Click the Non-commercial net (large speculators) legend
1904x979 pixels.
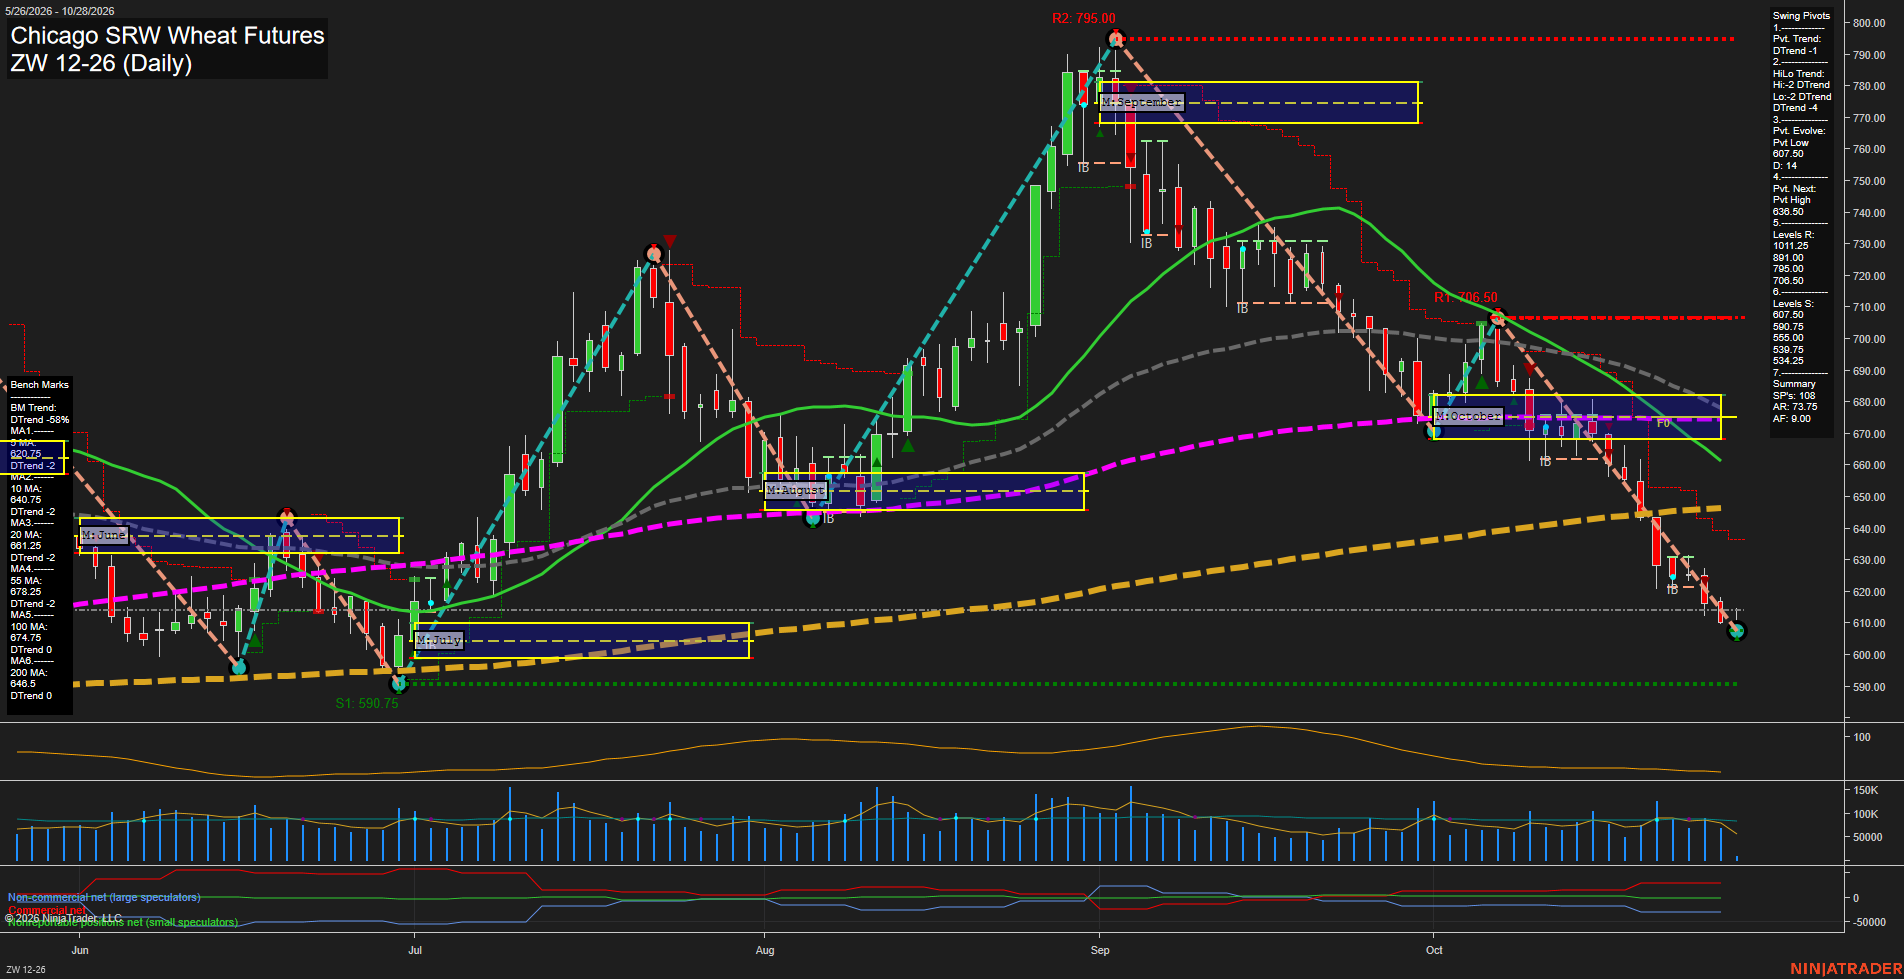(104, 897)
